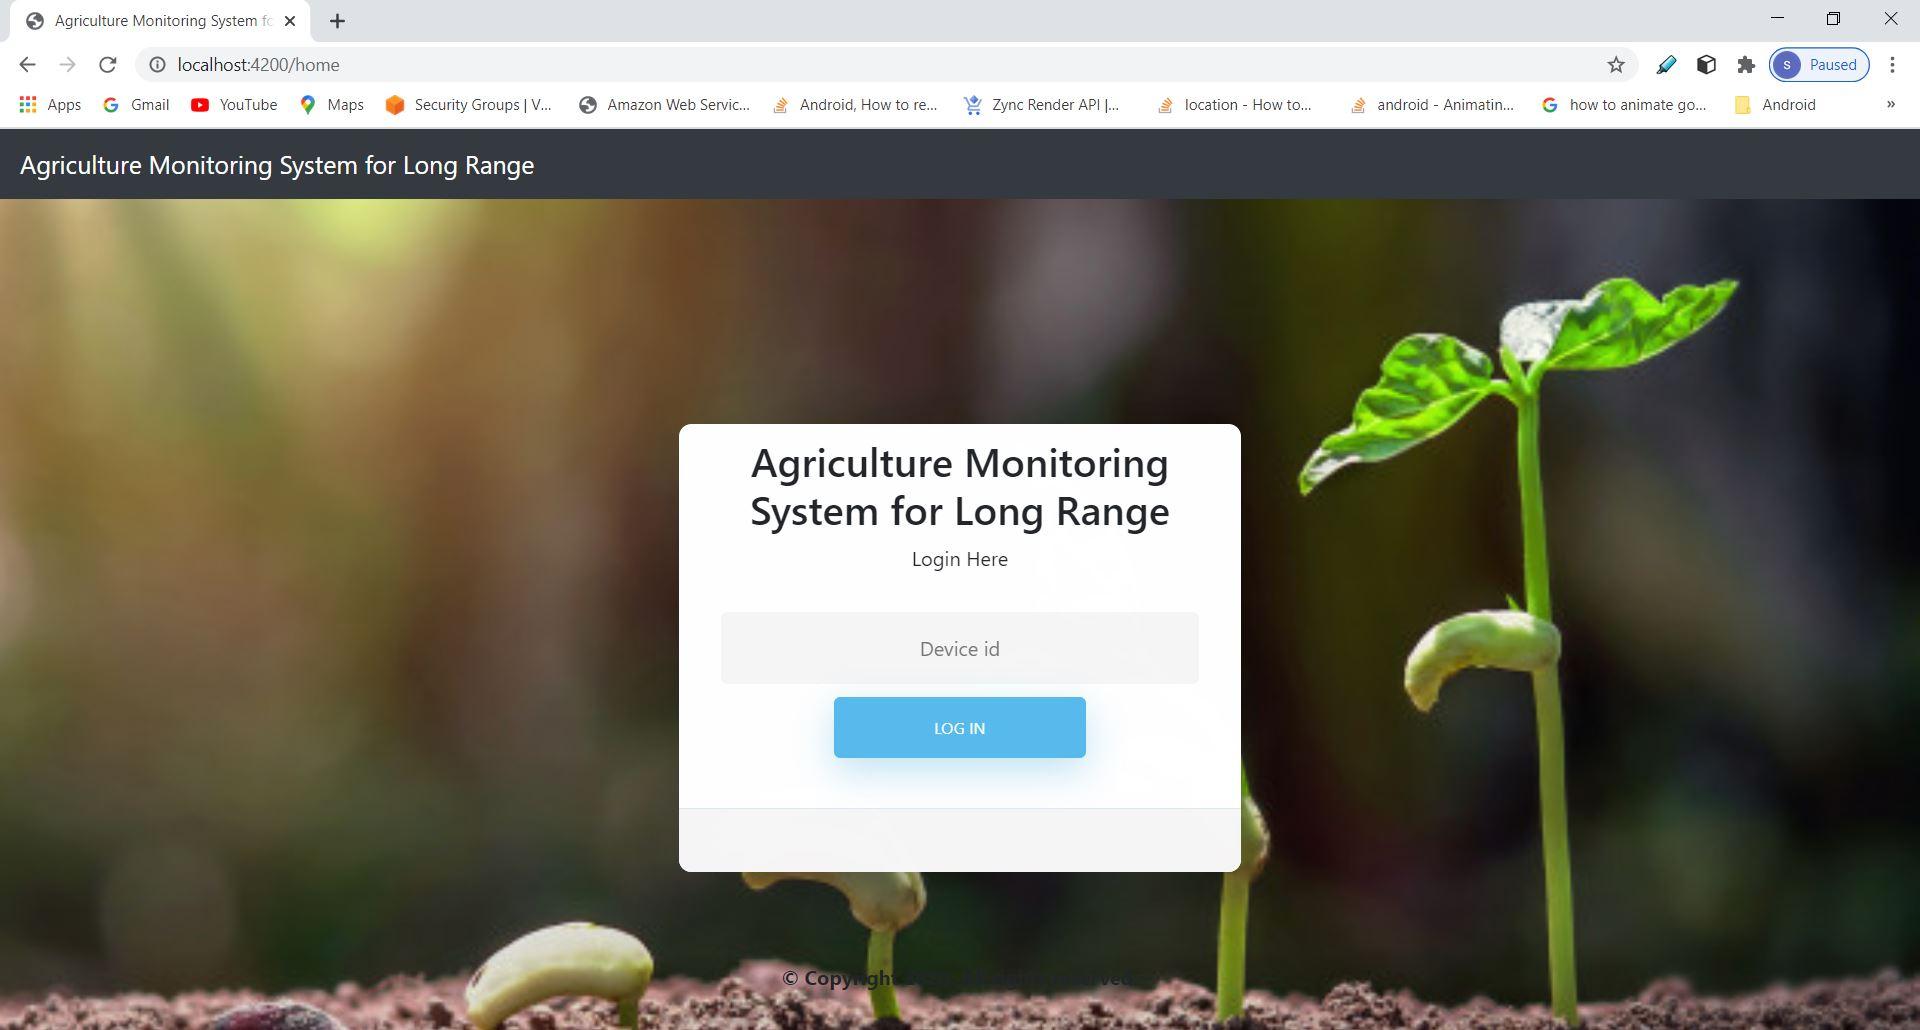
Task: Open the Extensions puzzle icon
Action: (1746, 65)
